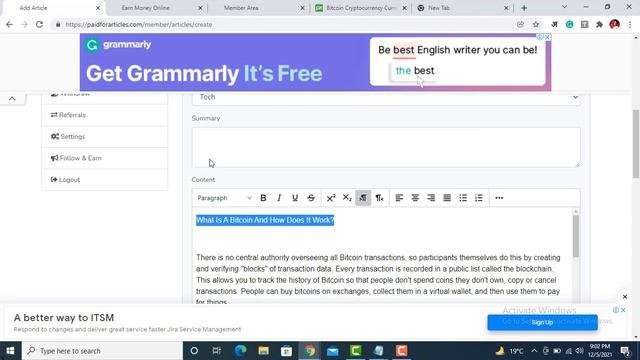Open the Windows Start menu
Viewport: 640px width, 360px height.
tap(10, 351)
